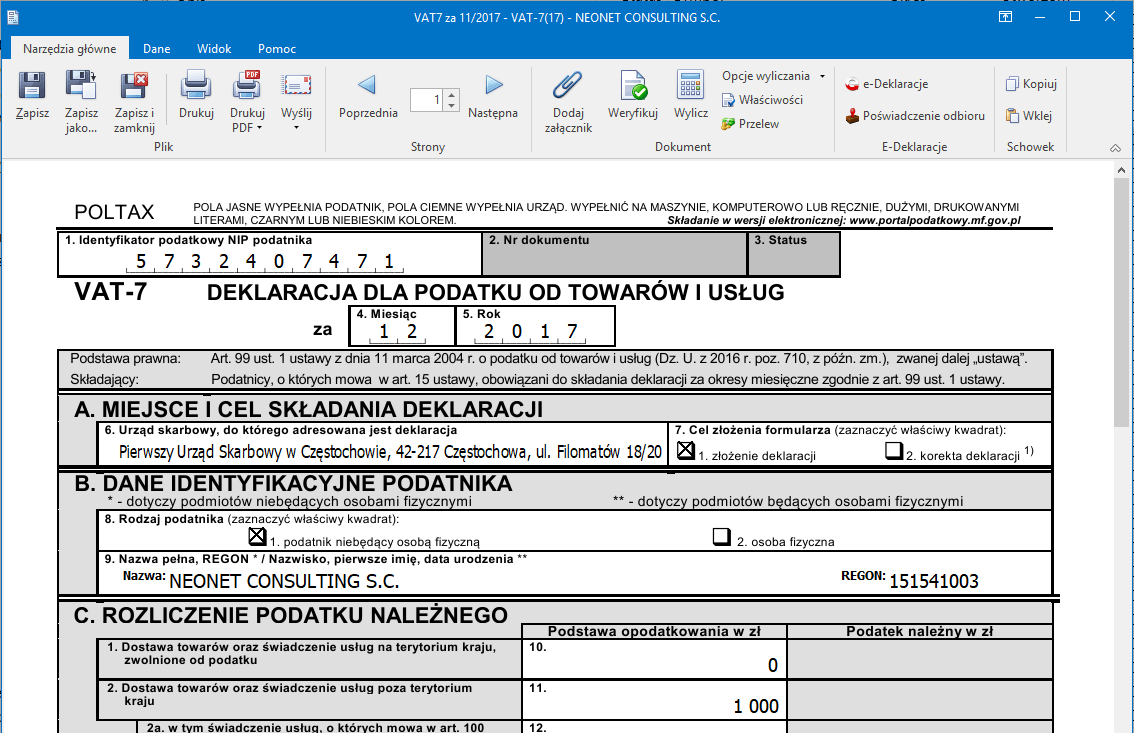Click the page number input field
This screenshot has height=733, width=1134.
click(x=427, y=100)
